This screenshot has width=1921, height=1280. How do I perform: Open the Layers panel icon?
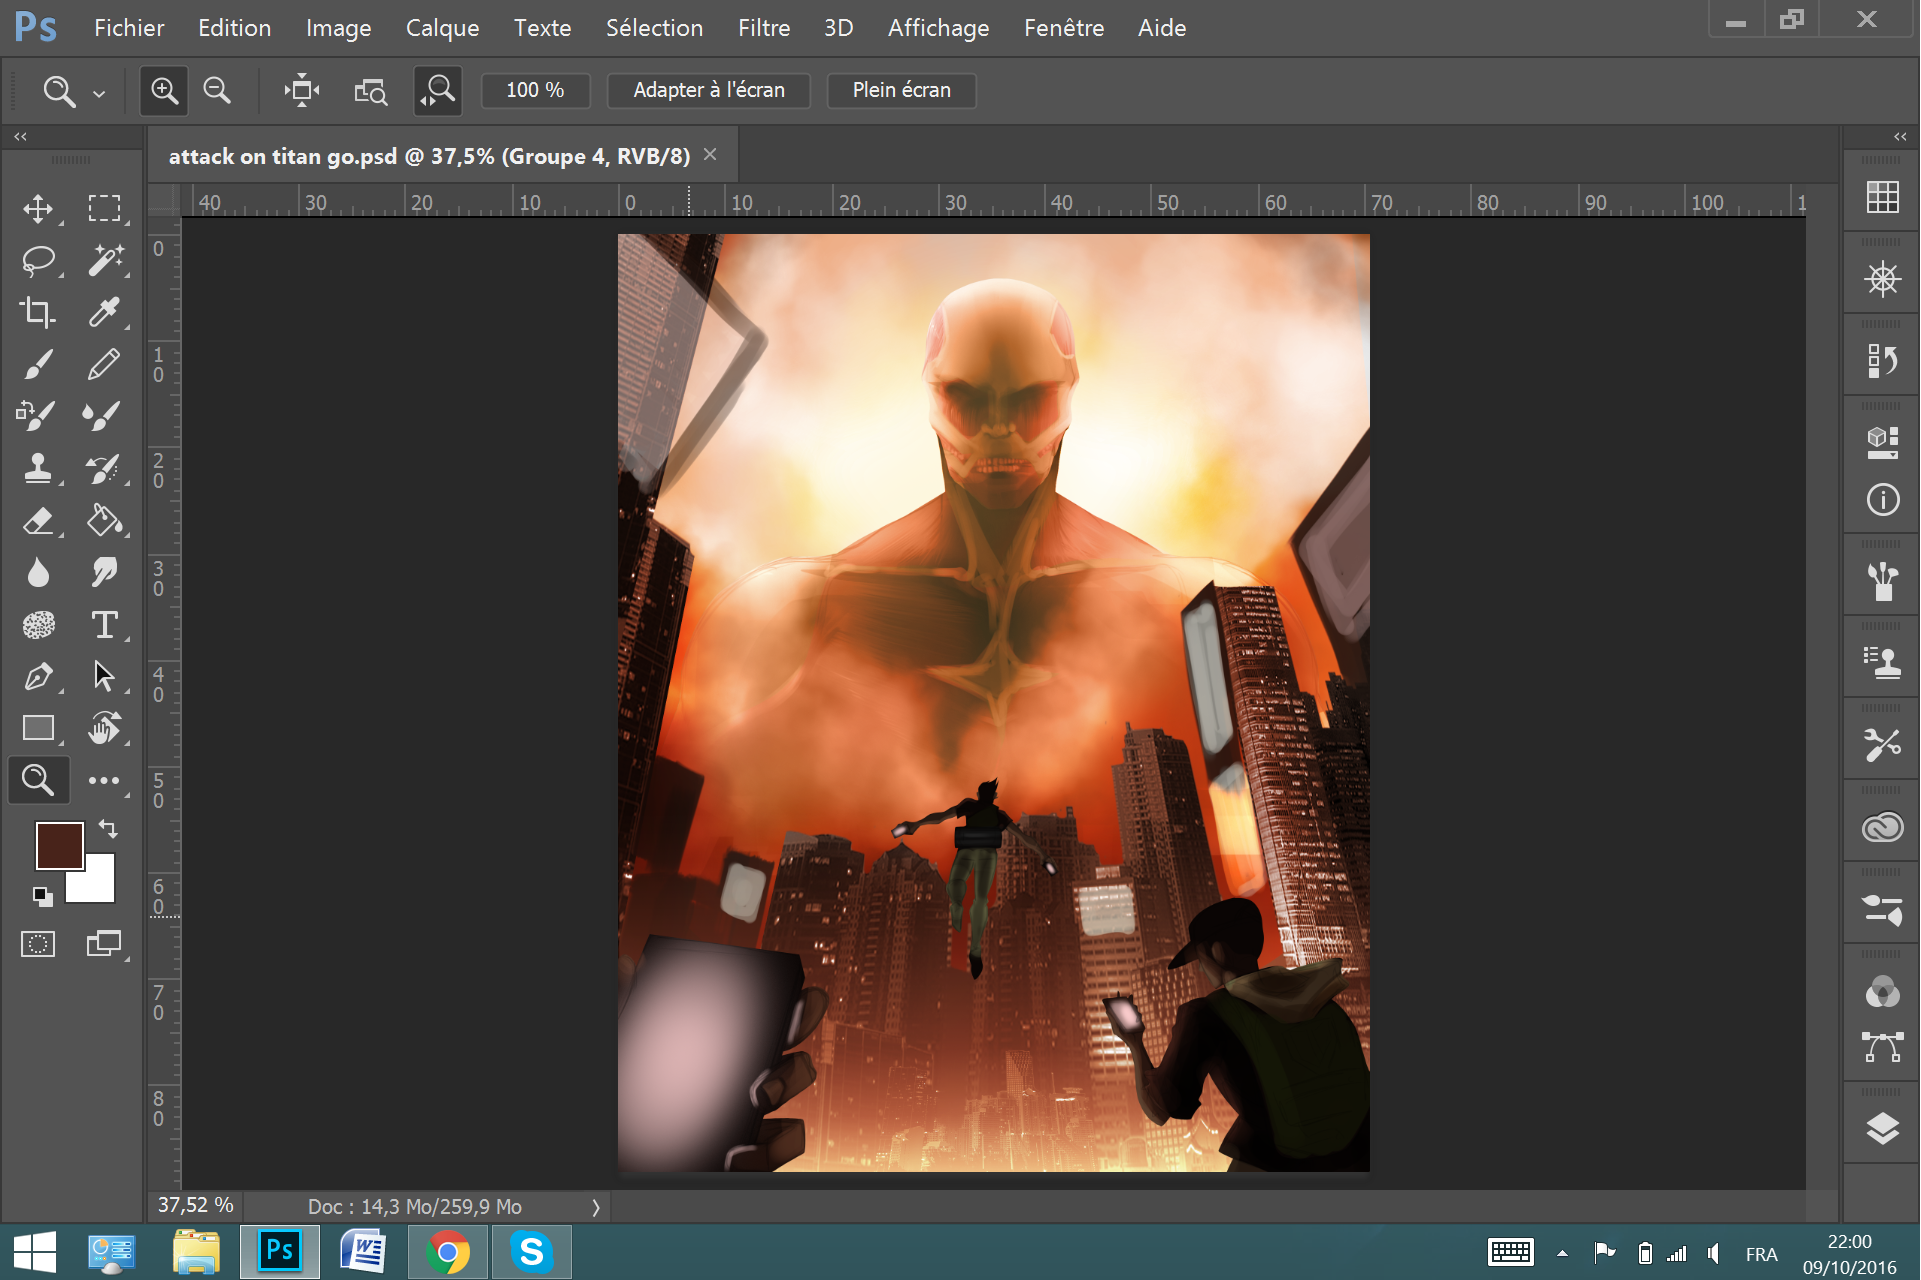(x=1882, y=1128)
